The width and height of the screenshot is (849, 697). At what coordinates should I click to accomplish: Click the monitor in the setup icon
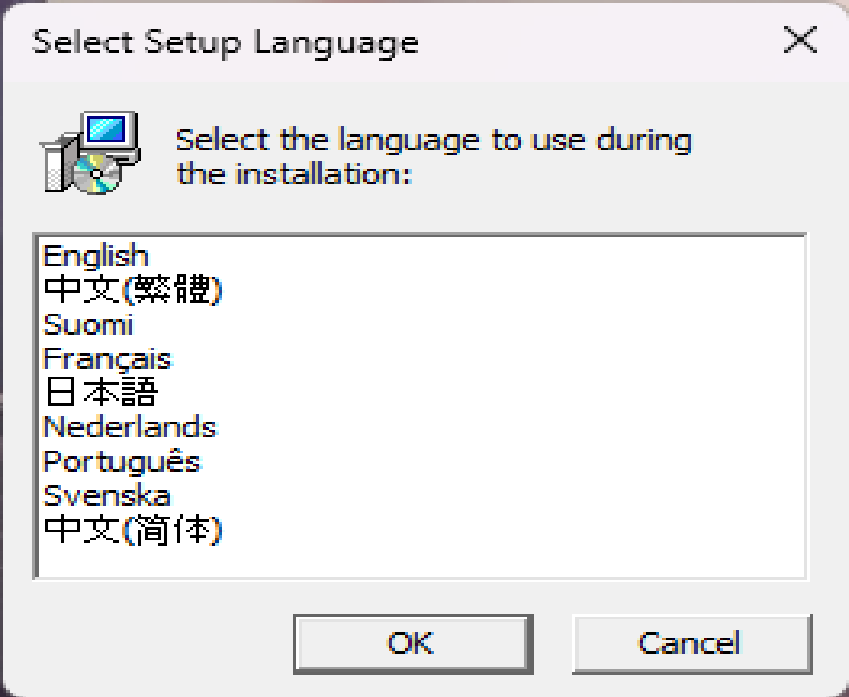coord(108,131)
